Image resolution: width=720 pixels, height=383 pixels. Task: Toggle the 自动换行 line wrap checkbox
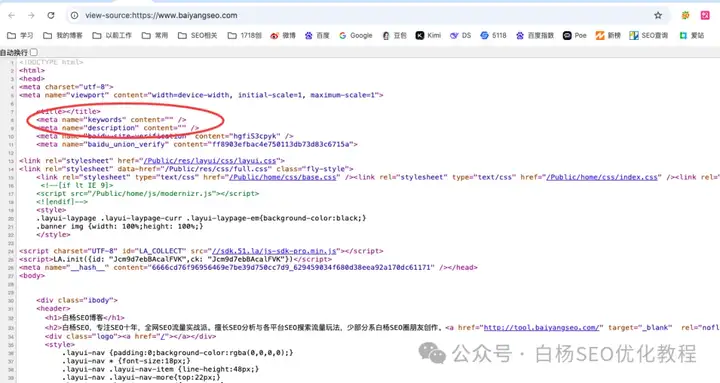tap(34, 52)
